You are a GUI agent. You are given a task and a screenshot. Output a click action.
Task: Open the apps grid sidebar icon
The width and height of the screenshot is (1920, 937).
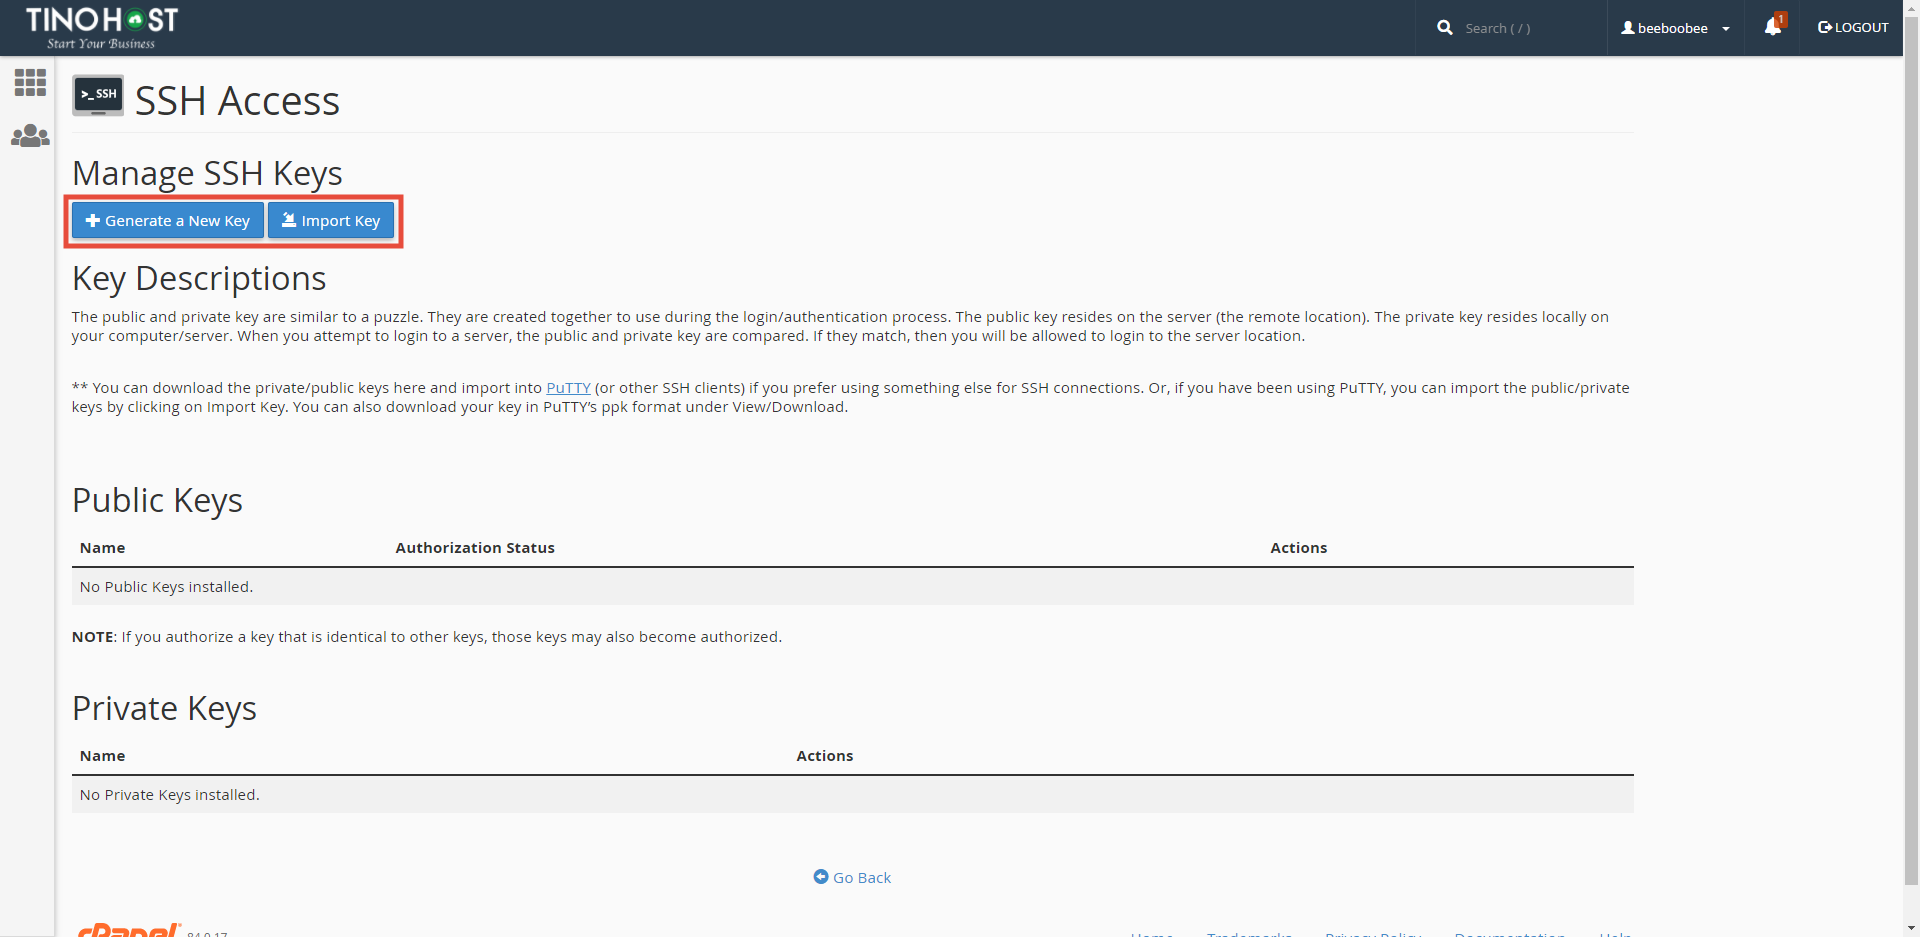(30, 83)
